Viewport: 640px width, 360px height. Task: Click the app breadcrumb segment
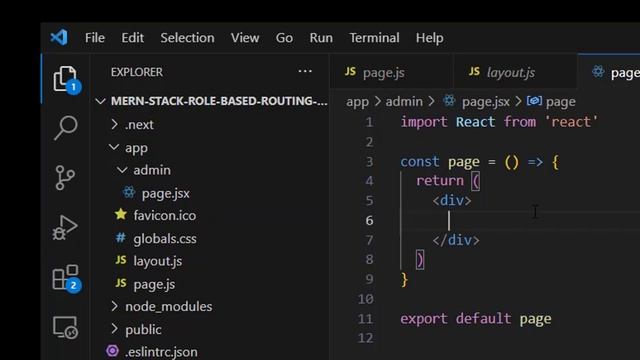click(357, 101)
